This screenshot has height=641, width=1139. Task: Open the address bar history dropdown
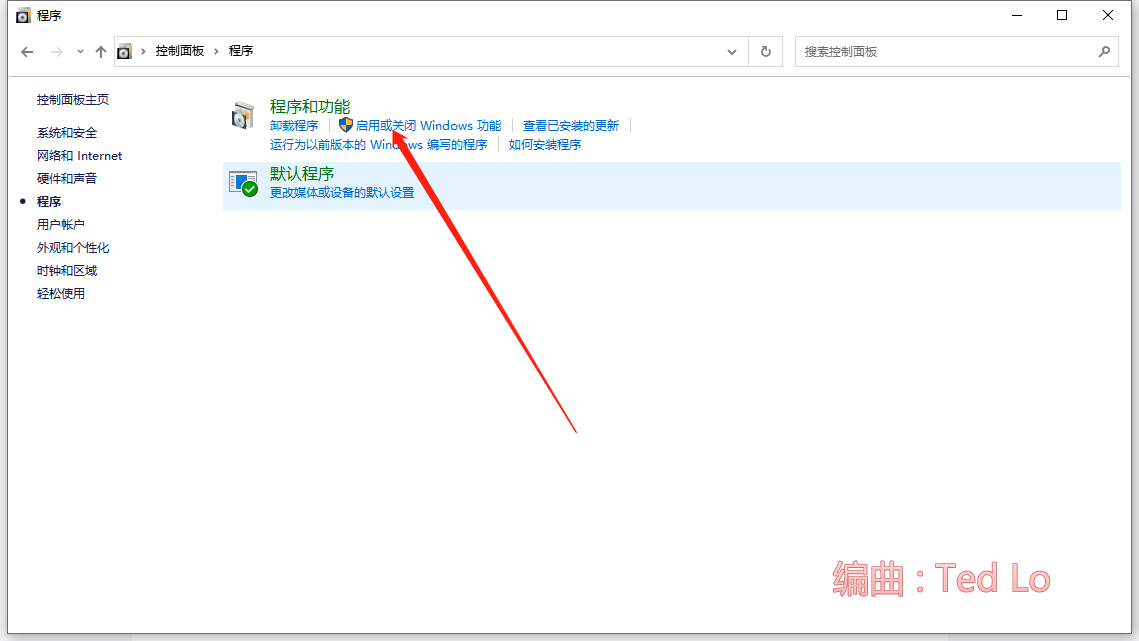[x=731, y=51]
